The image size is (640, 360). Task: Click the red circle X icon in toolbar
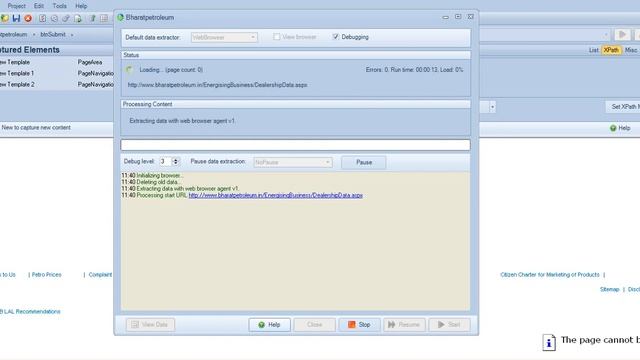pyautogui.click(x=28, y=18)
